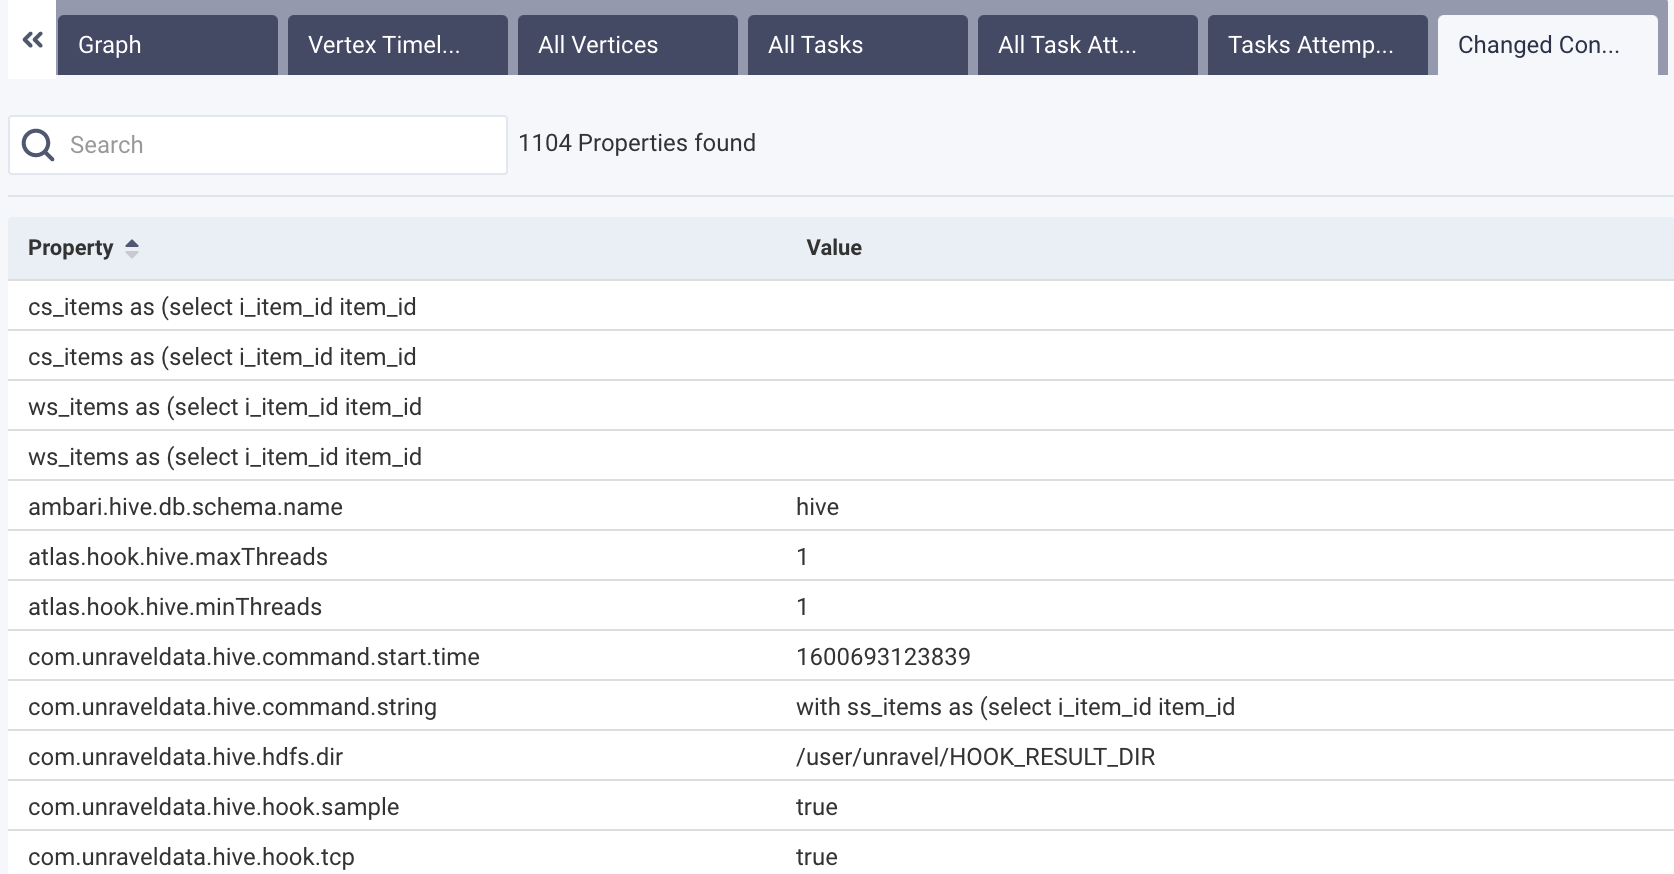Click /user/unravel/HOOK_RESULT_DIR value

click(x=975, y=757)
